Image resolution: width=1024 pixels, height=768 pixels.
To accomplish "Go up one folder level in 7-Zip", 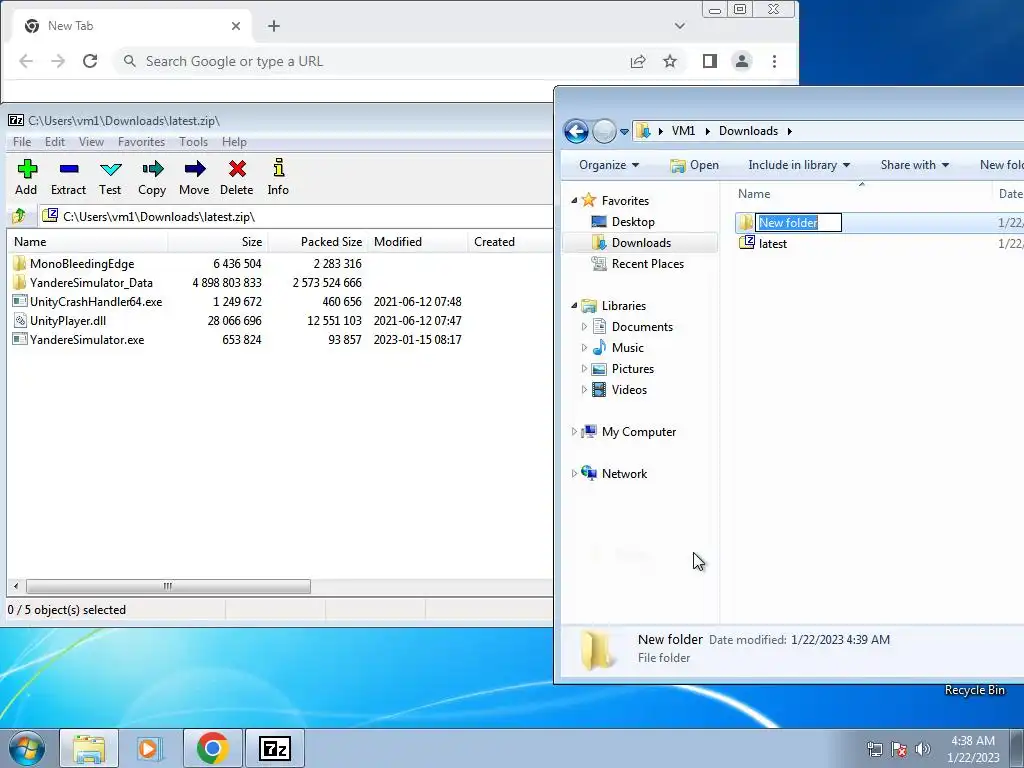I will (19, 216).
